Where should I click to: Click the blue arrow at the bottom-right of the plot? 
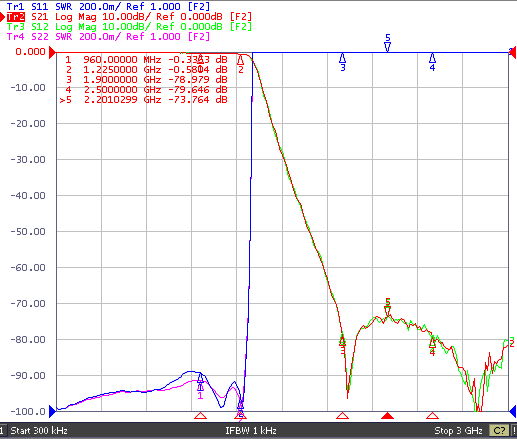(513, 411)
